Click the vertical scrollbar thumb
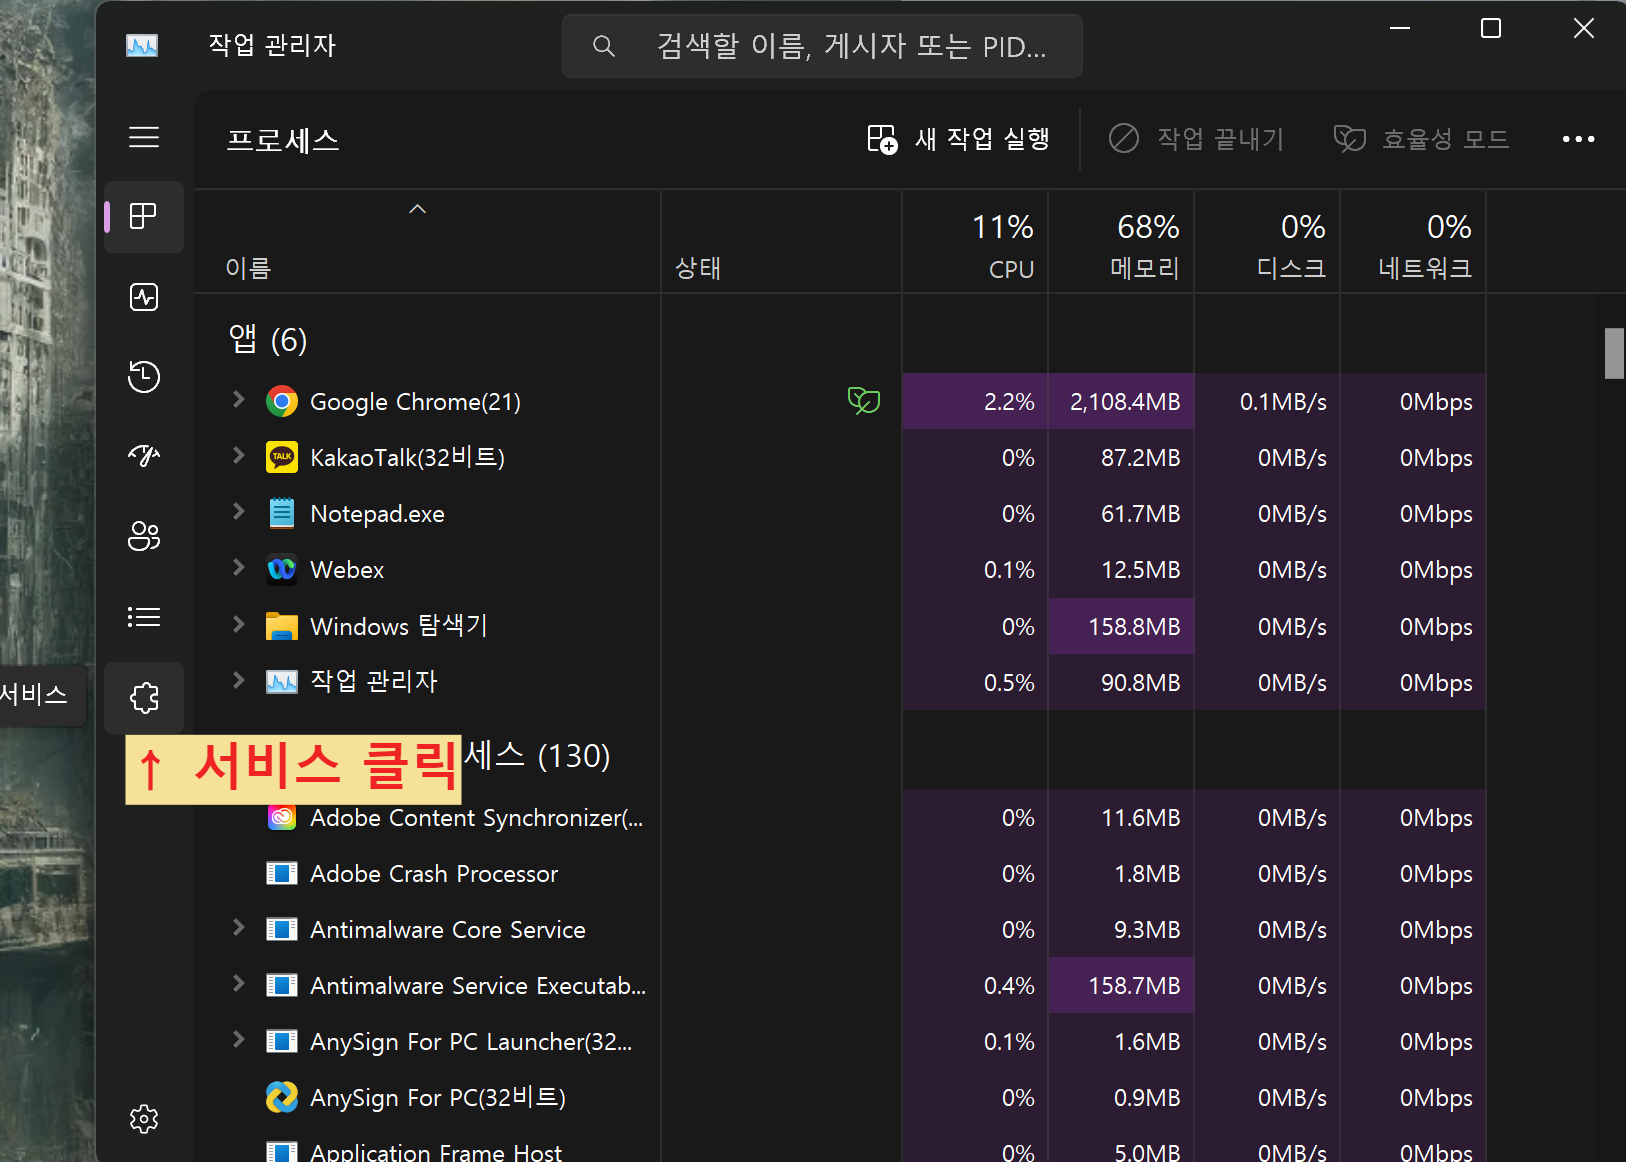This screenshot has width=1626, height=1162. coord(1614,353)
